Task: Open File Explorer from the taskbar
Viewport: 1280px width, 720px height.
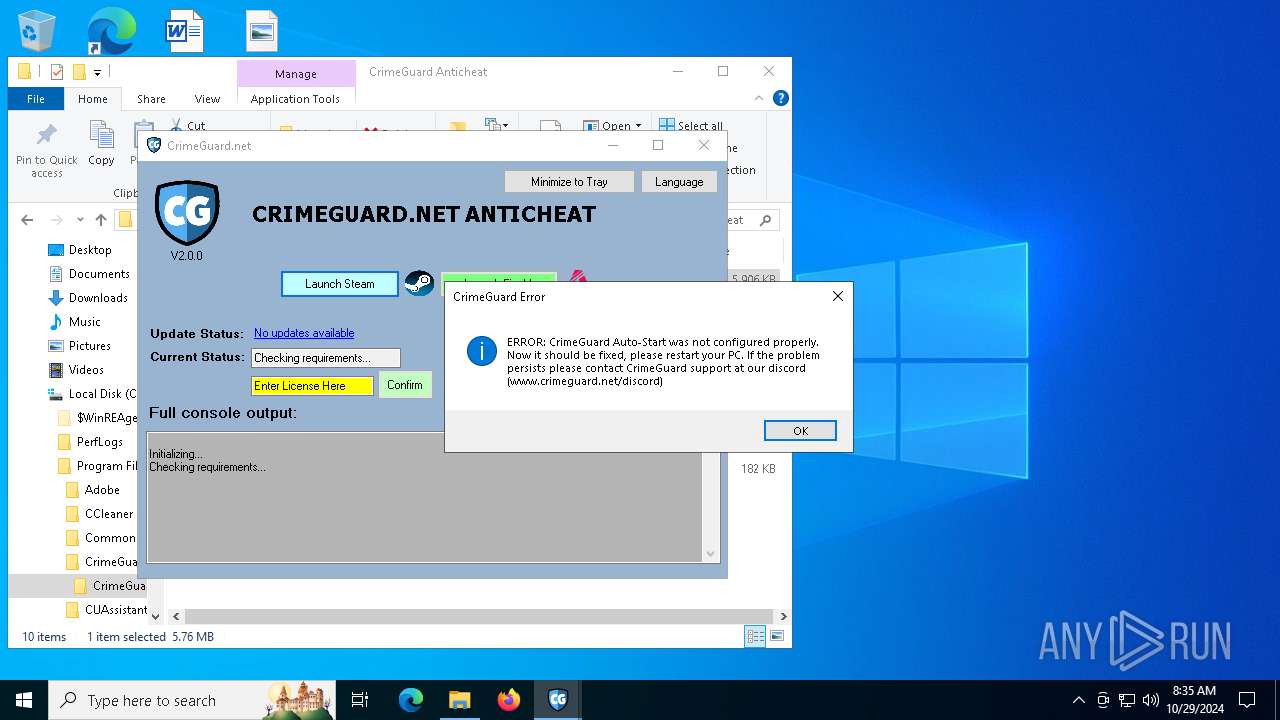Action: click(460, 700)
